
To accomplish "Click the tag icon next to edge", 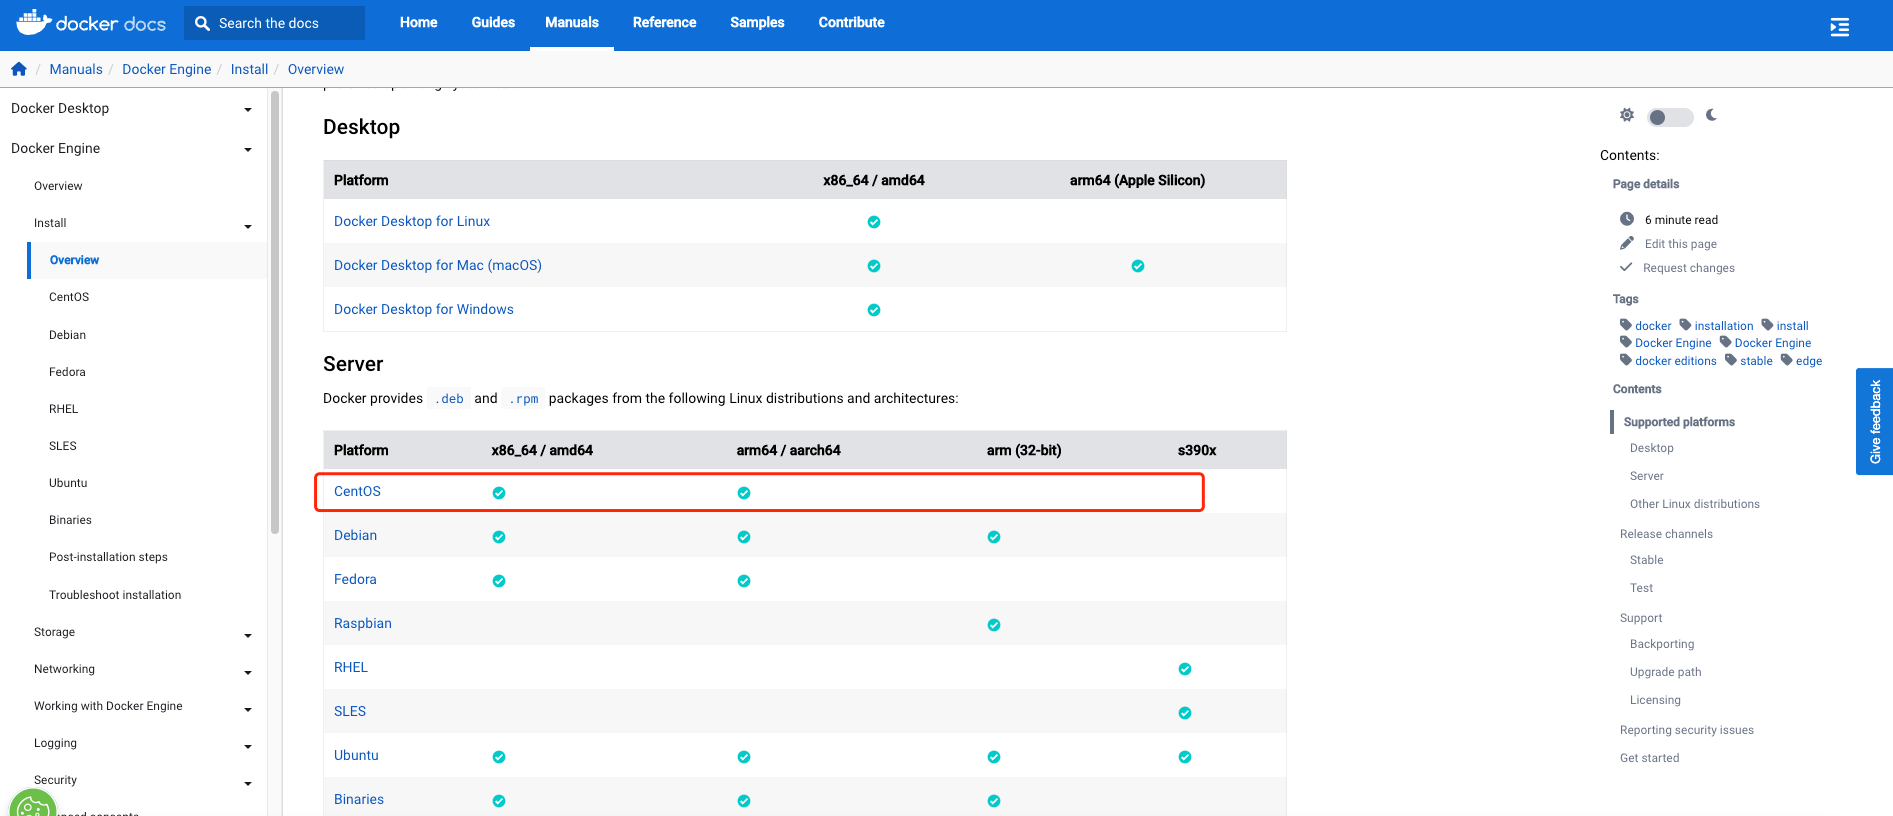I will coord(1787,360).
